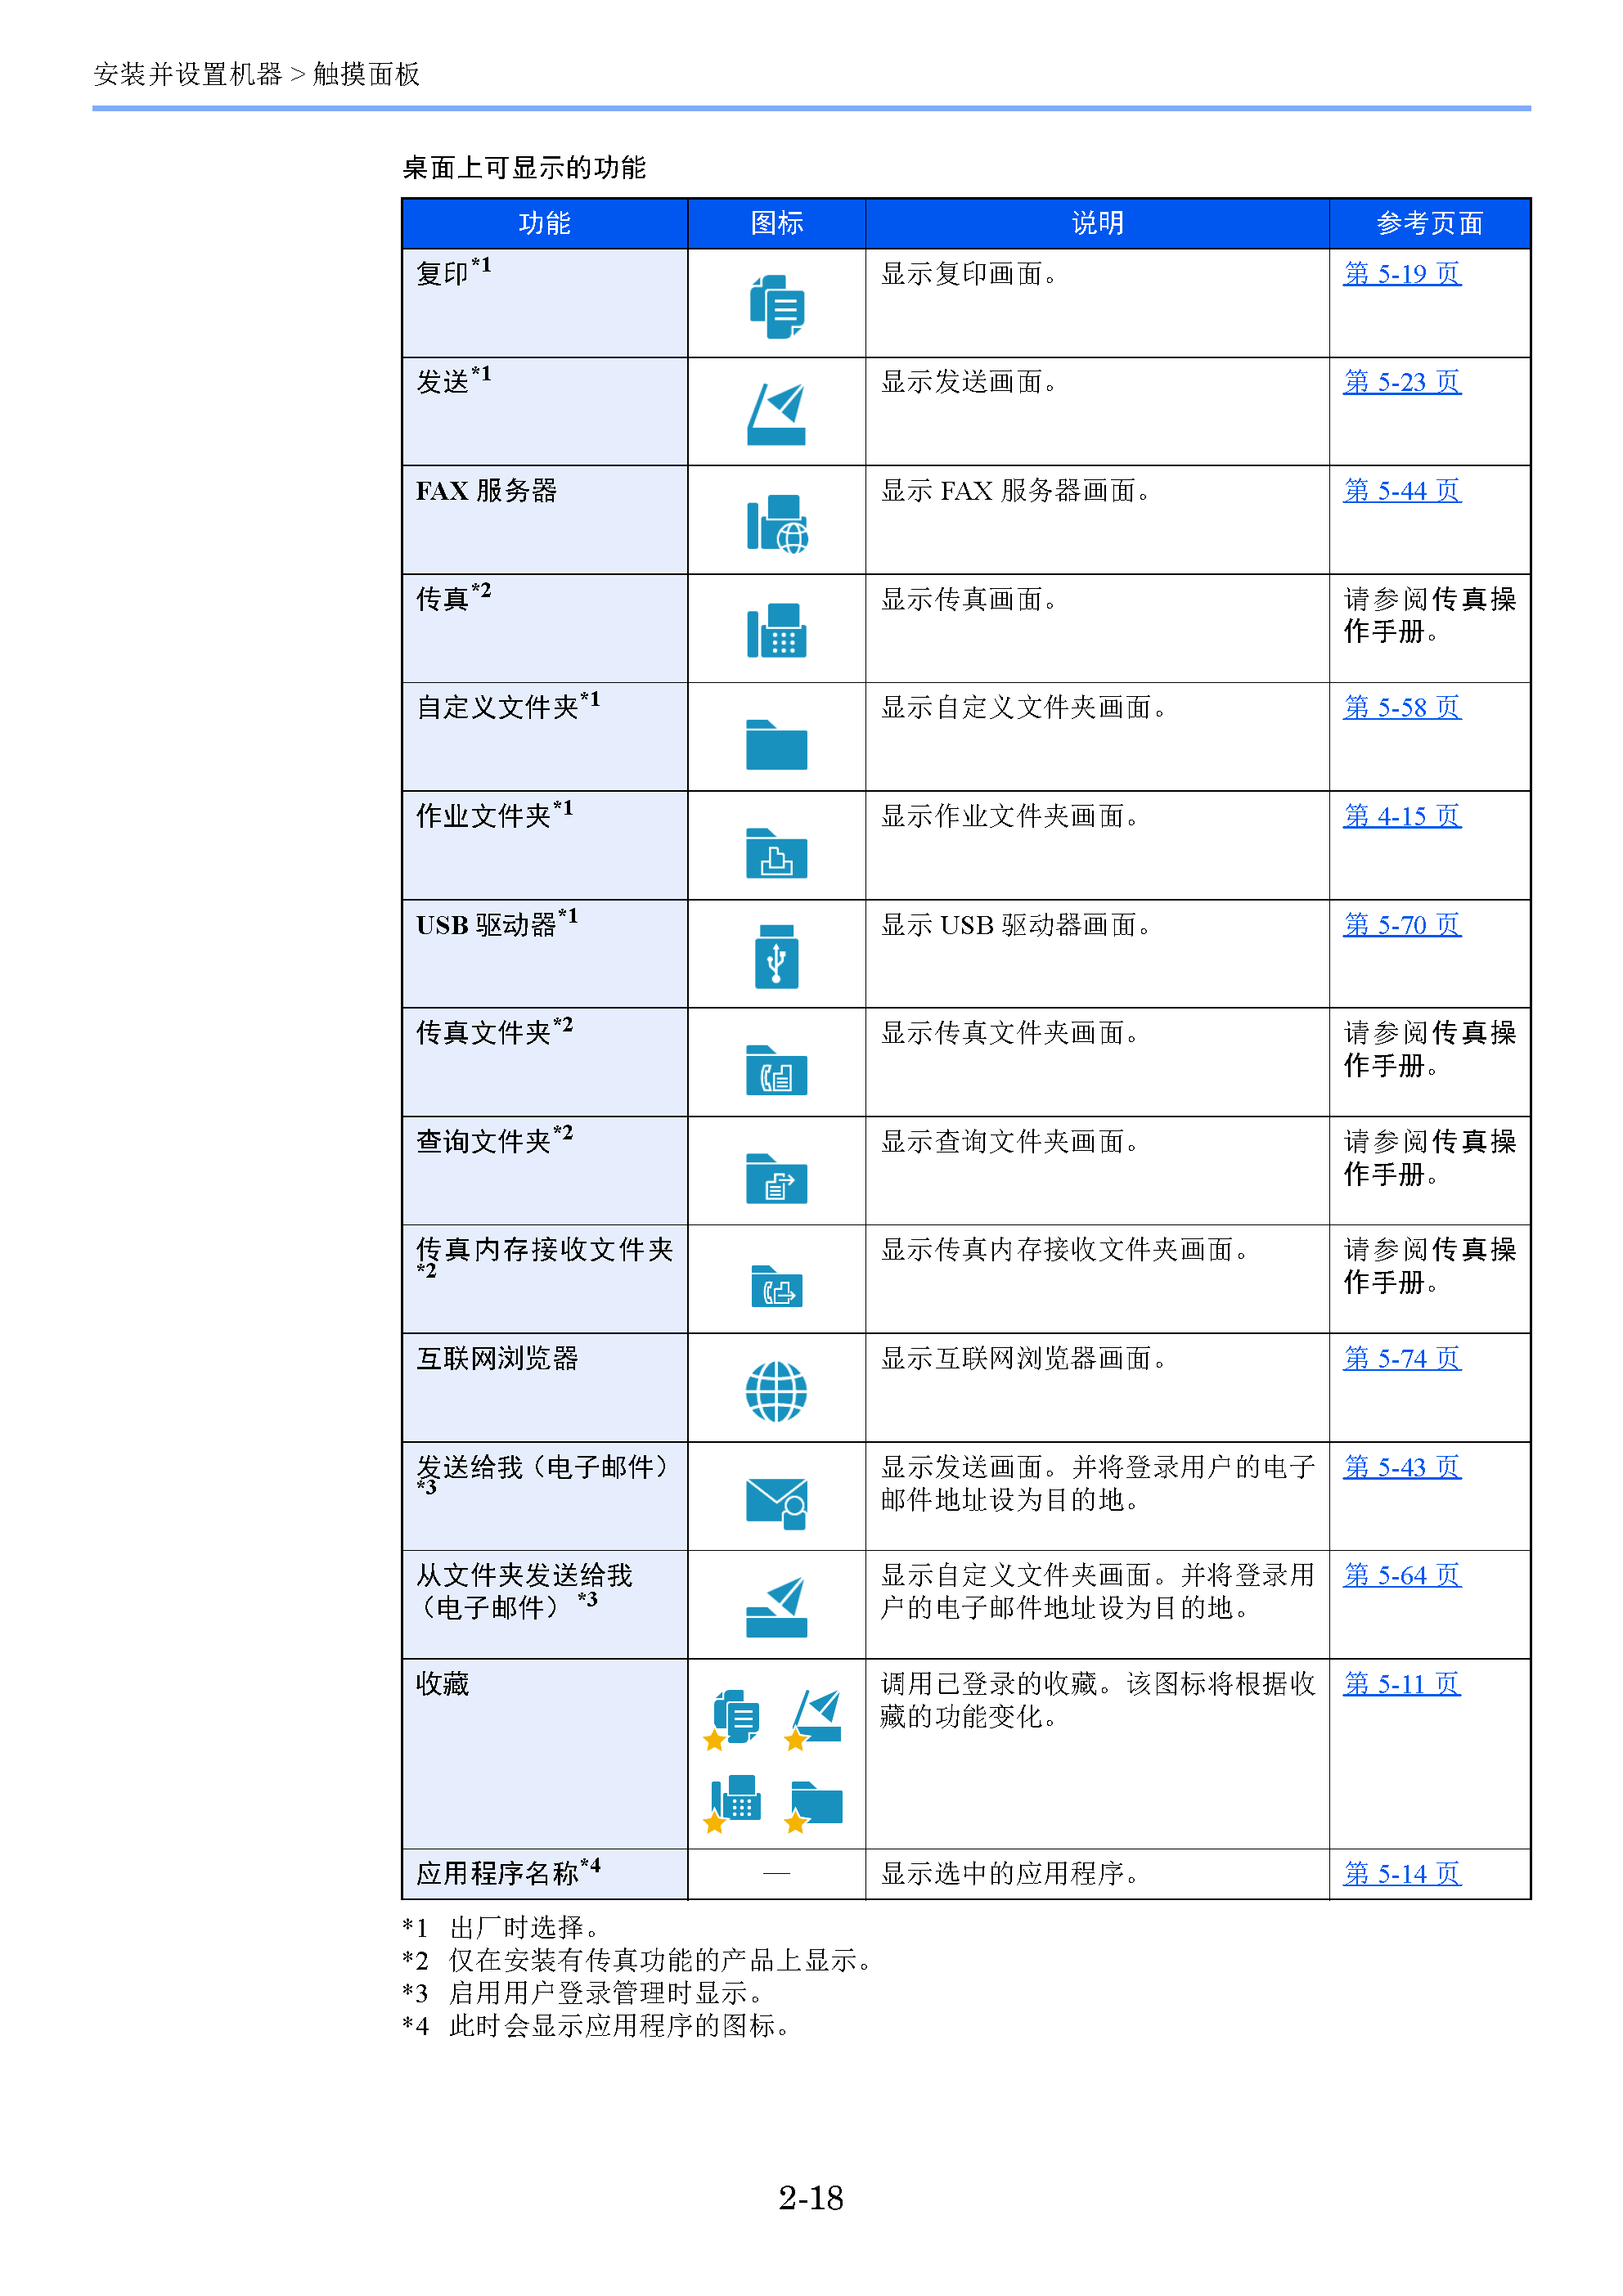Click the favorite folder icon with star

pyautogui.click(x=813, y=1806)
